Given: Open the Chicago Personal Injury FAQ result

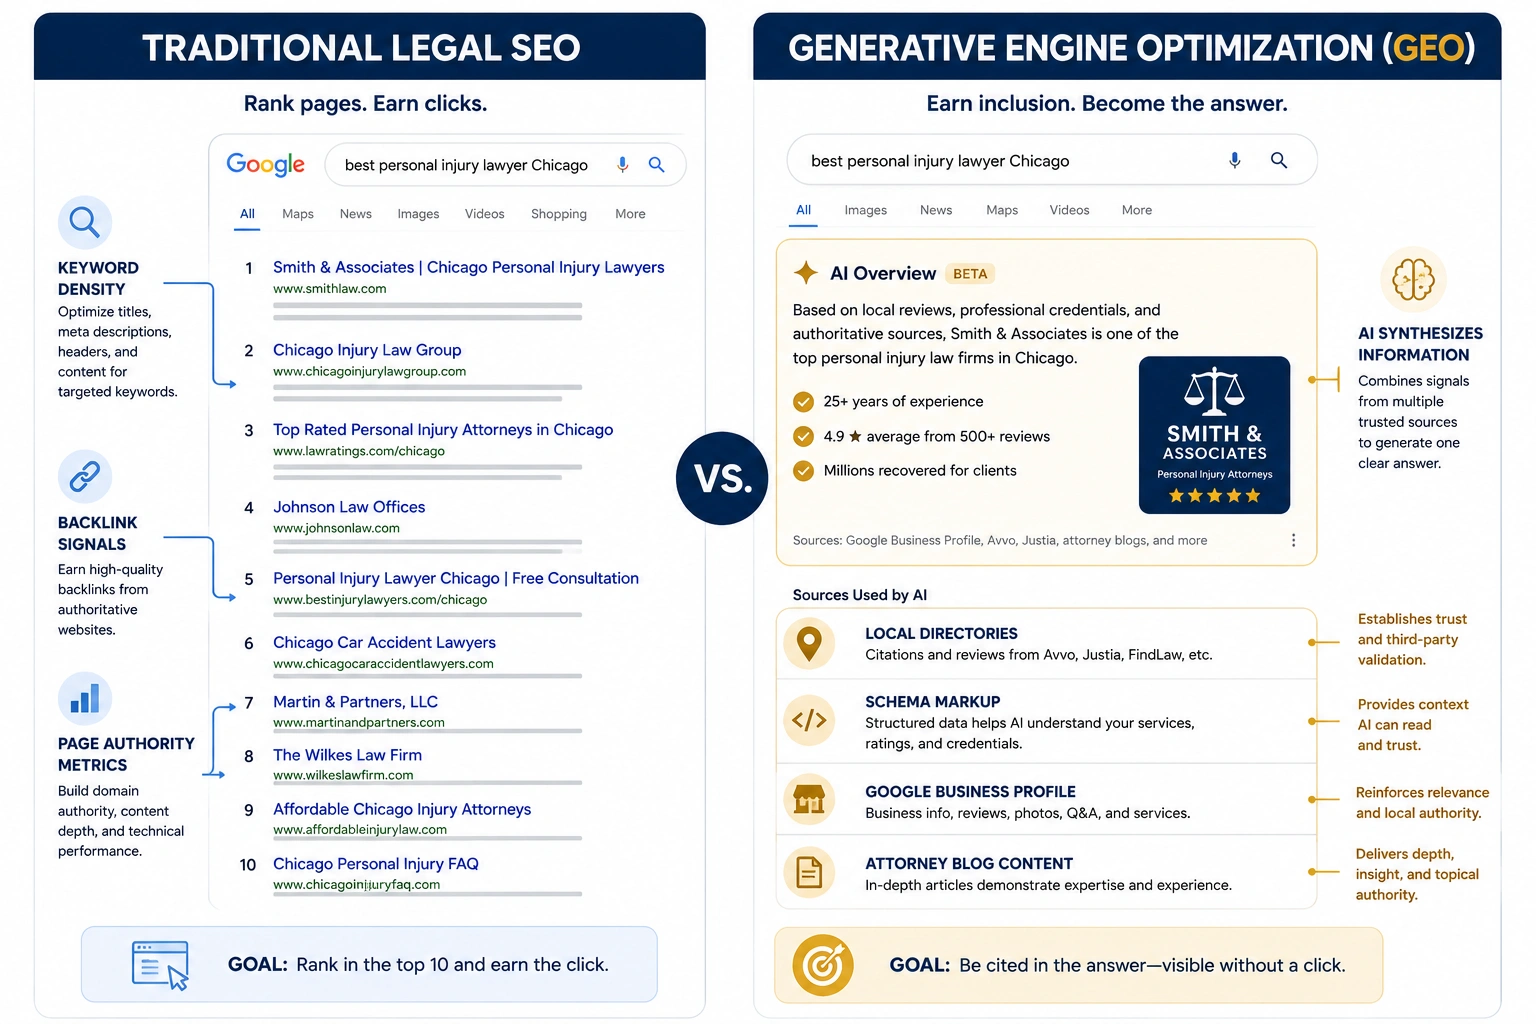Looking at the screenshot, I should tap(376, 864).
